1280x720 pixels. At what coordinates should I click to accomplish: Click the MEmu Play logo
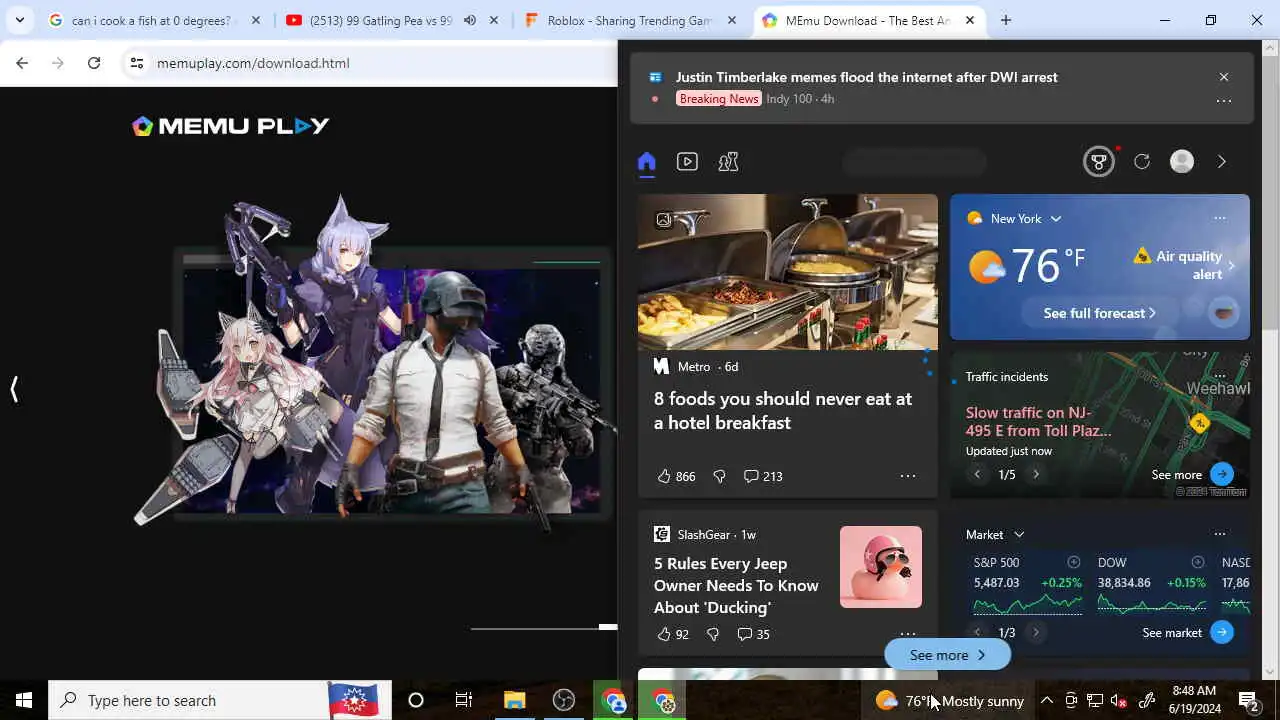point(231,126)
